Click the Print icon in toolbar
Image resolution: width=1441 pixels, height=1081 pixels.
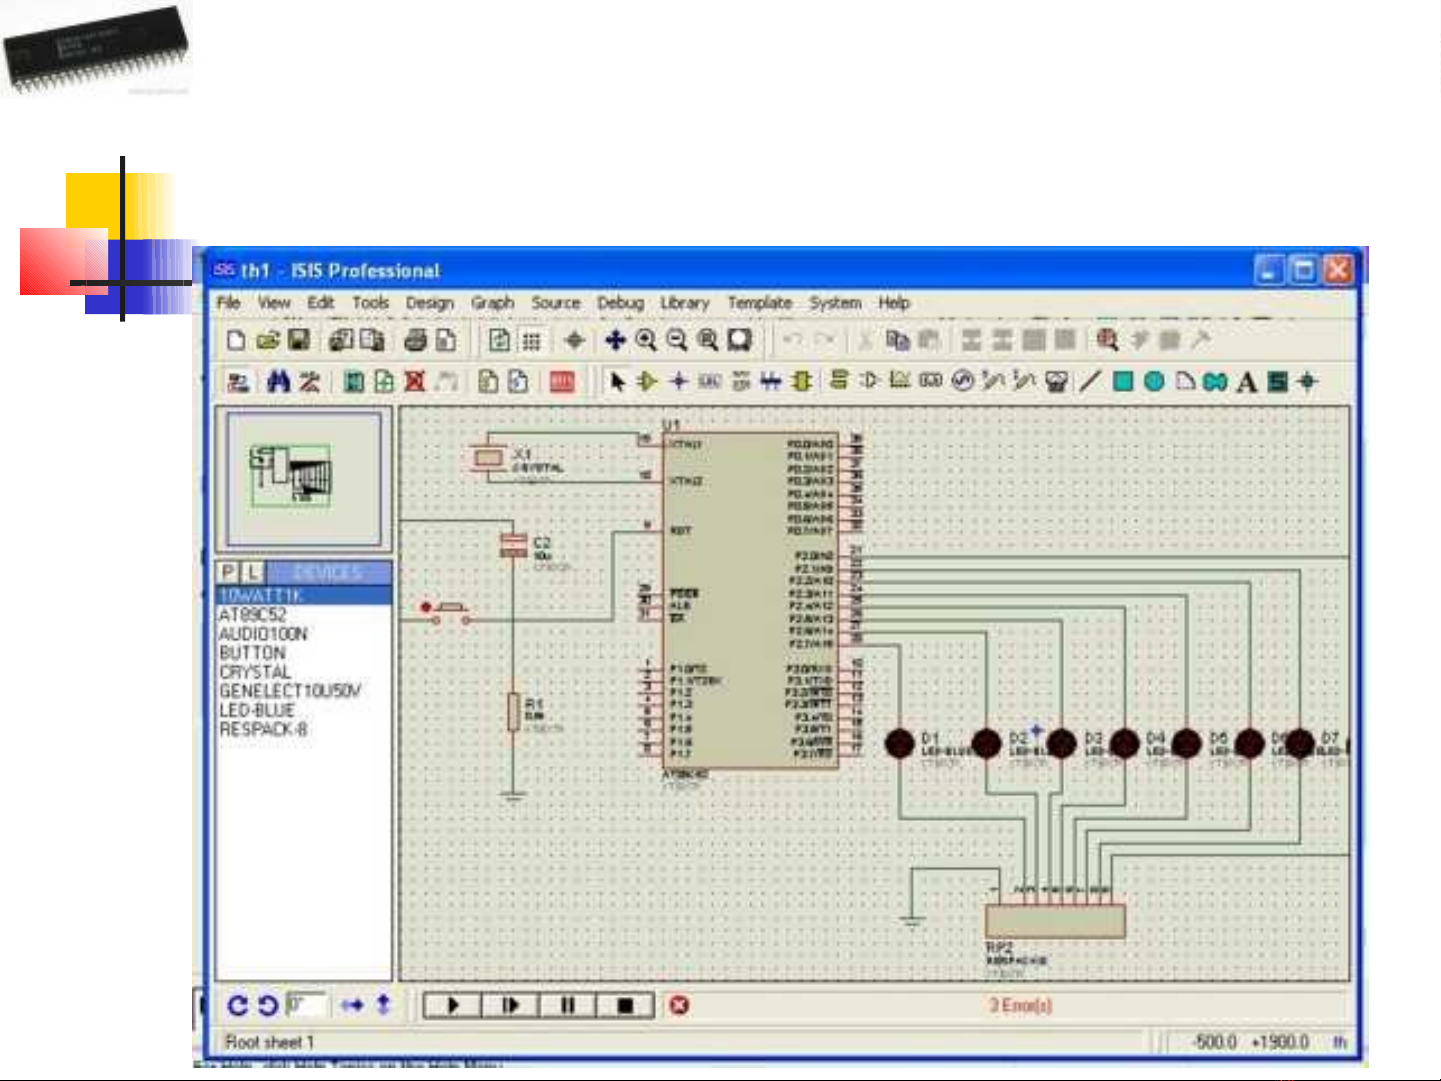pyautogui.click(x=415, y=341)
